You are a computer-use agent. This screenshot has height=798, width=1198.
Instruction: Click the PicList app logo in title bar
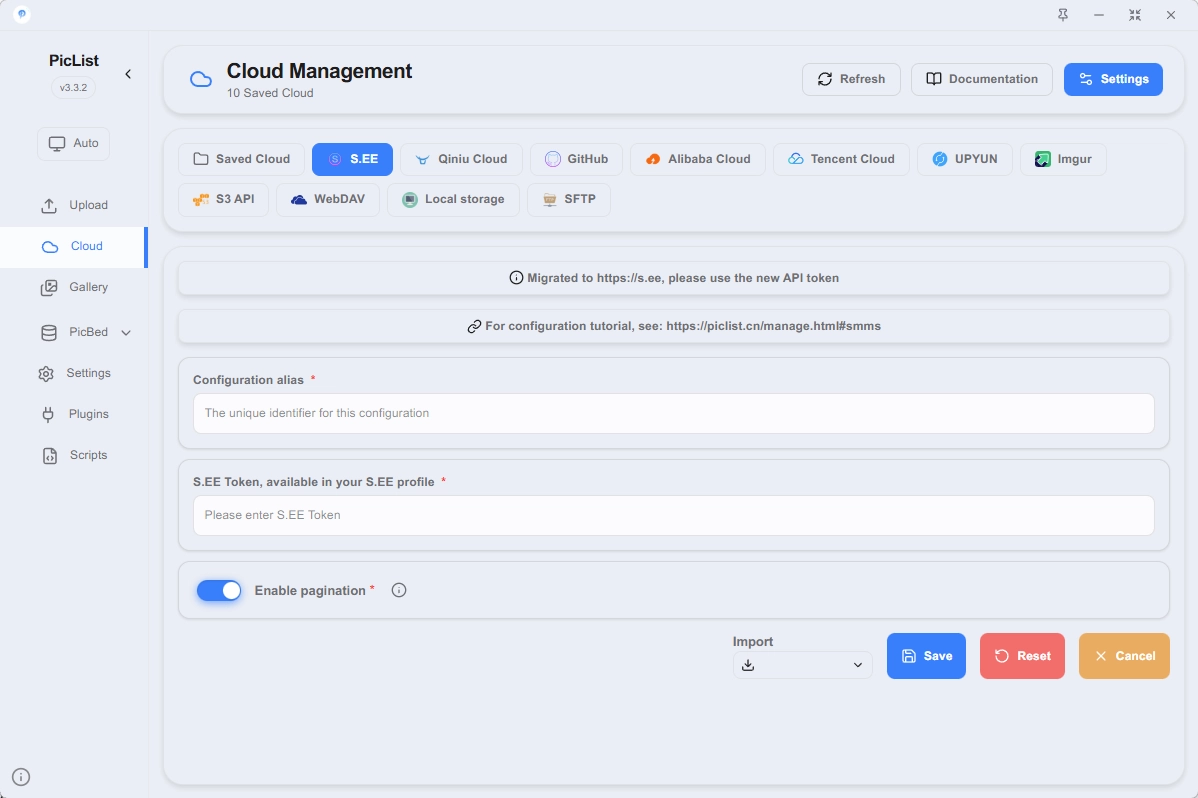click(21, 15)
